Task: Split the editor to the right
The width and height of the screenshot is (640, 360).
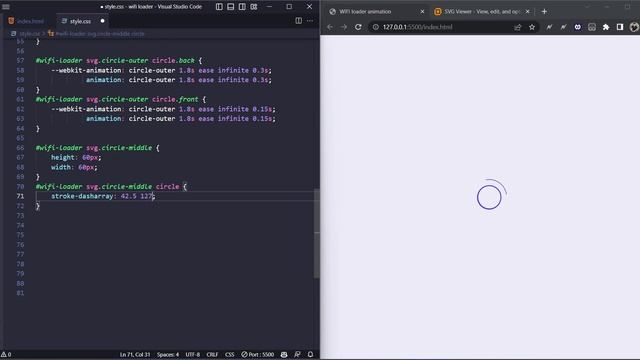Action: coord(298,21)
